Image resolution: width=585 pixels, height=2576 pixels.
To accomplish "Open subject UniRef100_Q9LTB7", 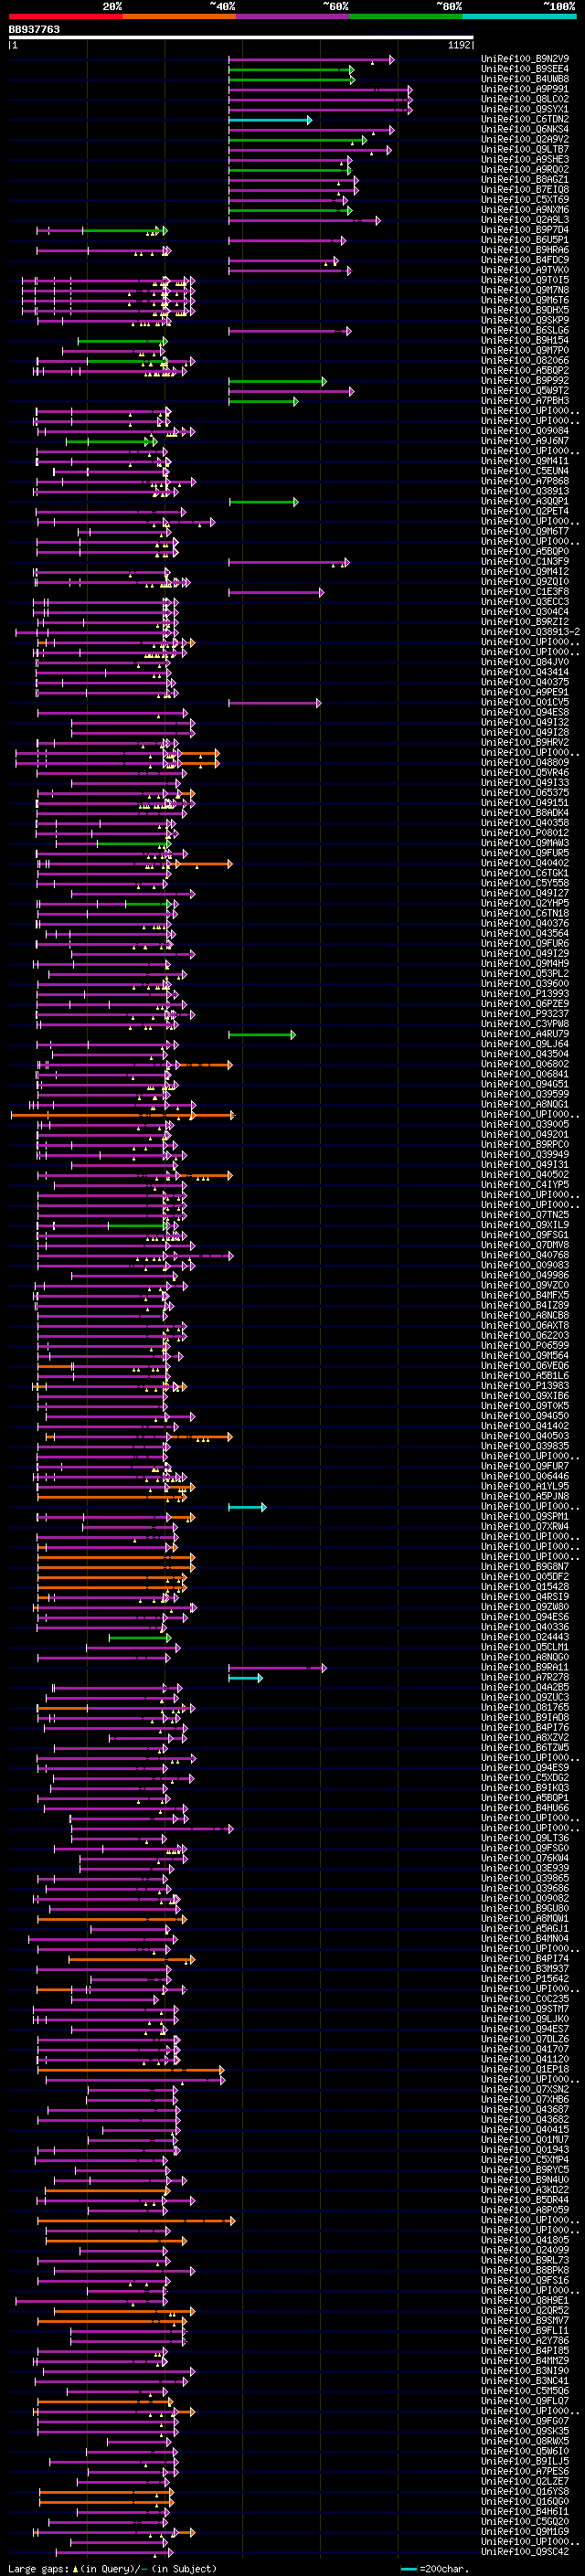I will [525, 149].
